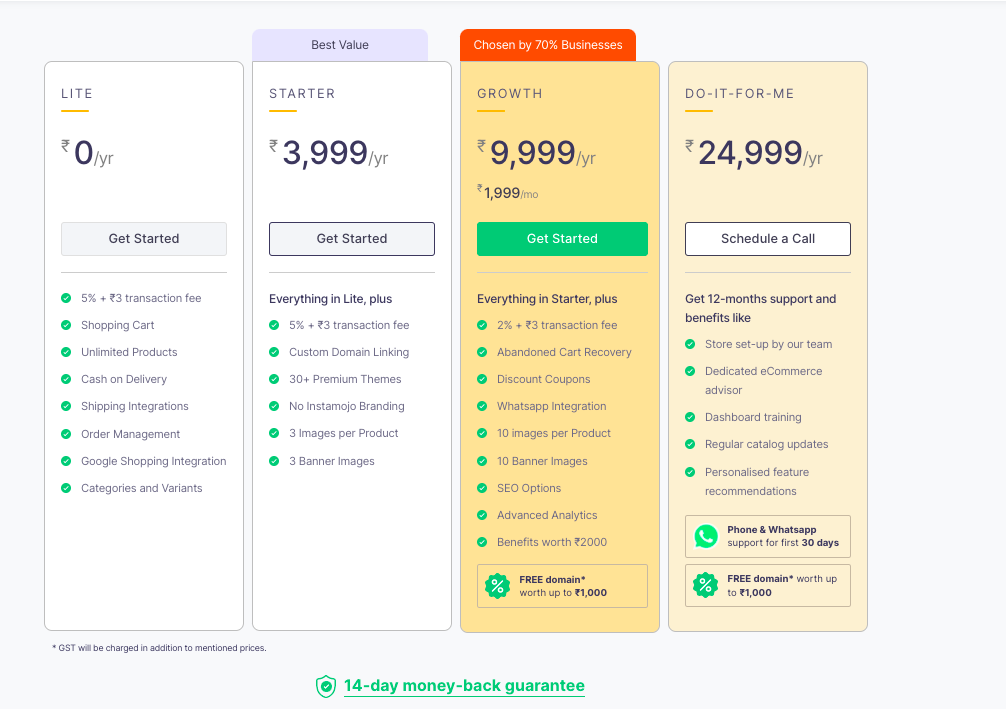
Task: Click checkmark icon beside Dashboard training
Action: 690,417
